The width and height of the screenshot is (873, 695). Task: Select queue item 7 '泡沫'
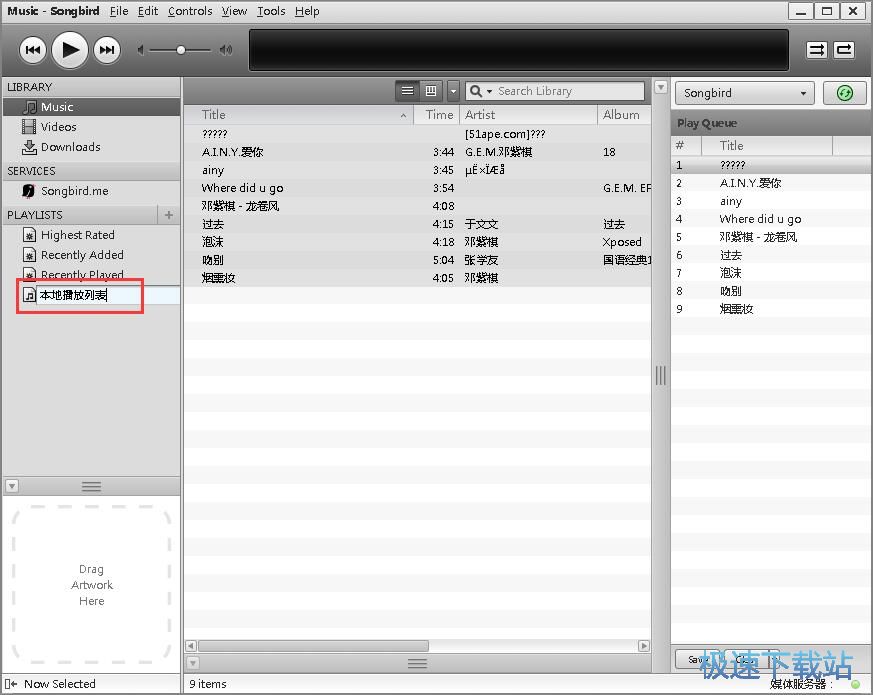pyautogui.click(x=771, y=273)
